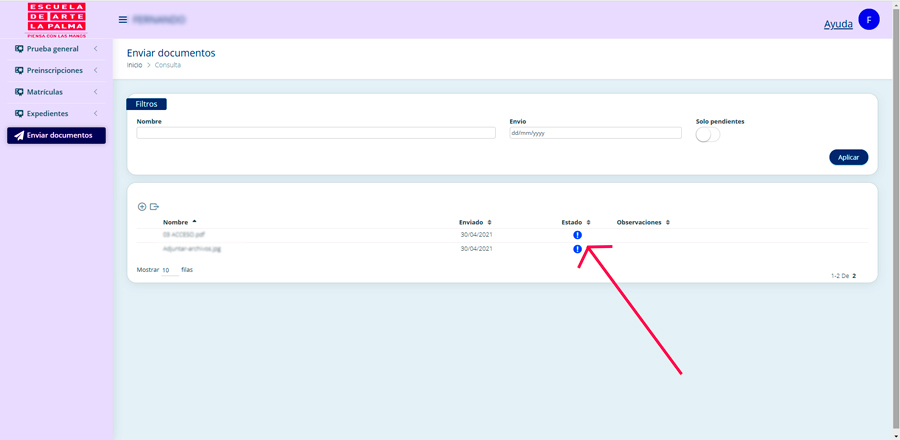Go to Inicio breadcrumb link
The height and width of the screenshot is (440, 900).
(x=134, y=65)
